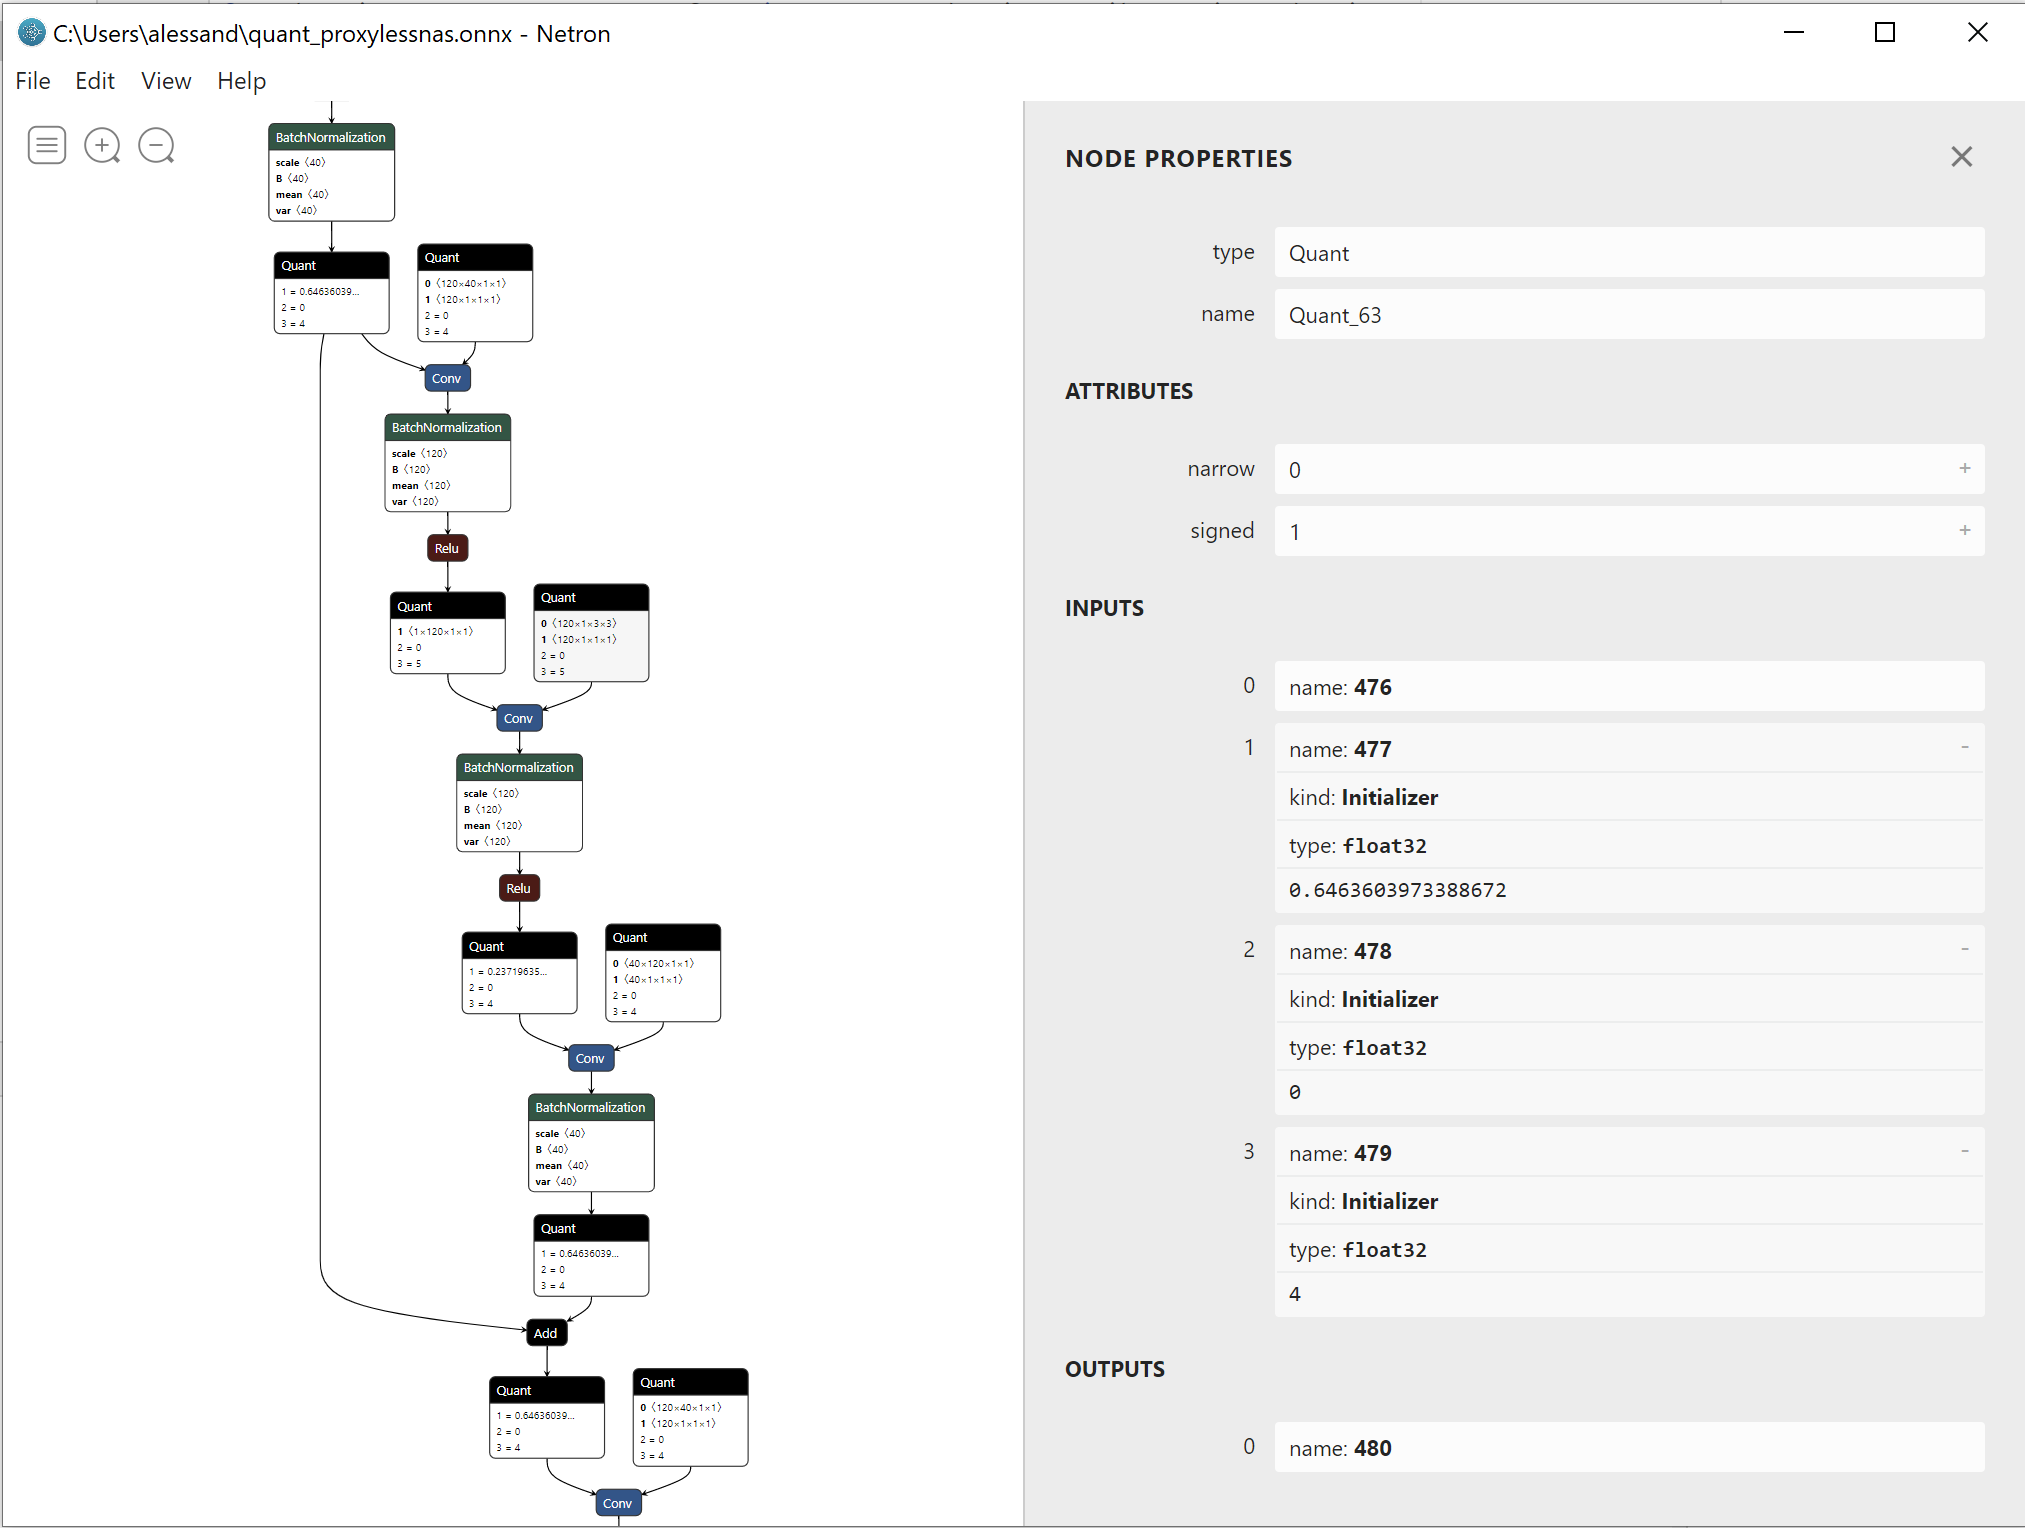This screenshot has height=1528, width=2025.
Task: Expand the narrow attribute details
Action: click(x=1965, y=468)
